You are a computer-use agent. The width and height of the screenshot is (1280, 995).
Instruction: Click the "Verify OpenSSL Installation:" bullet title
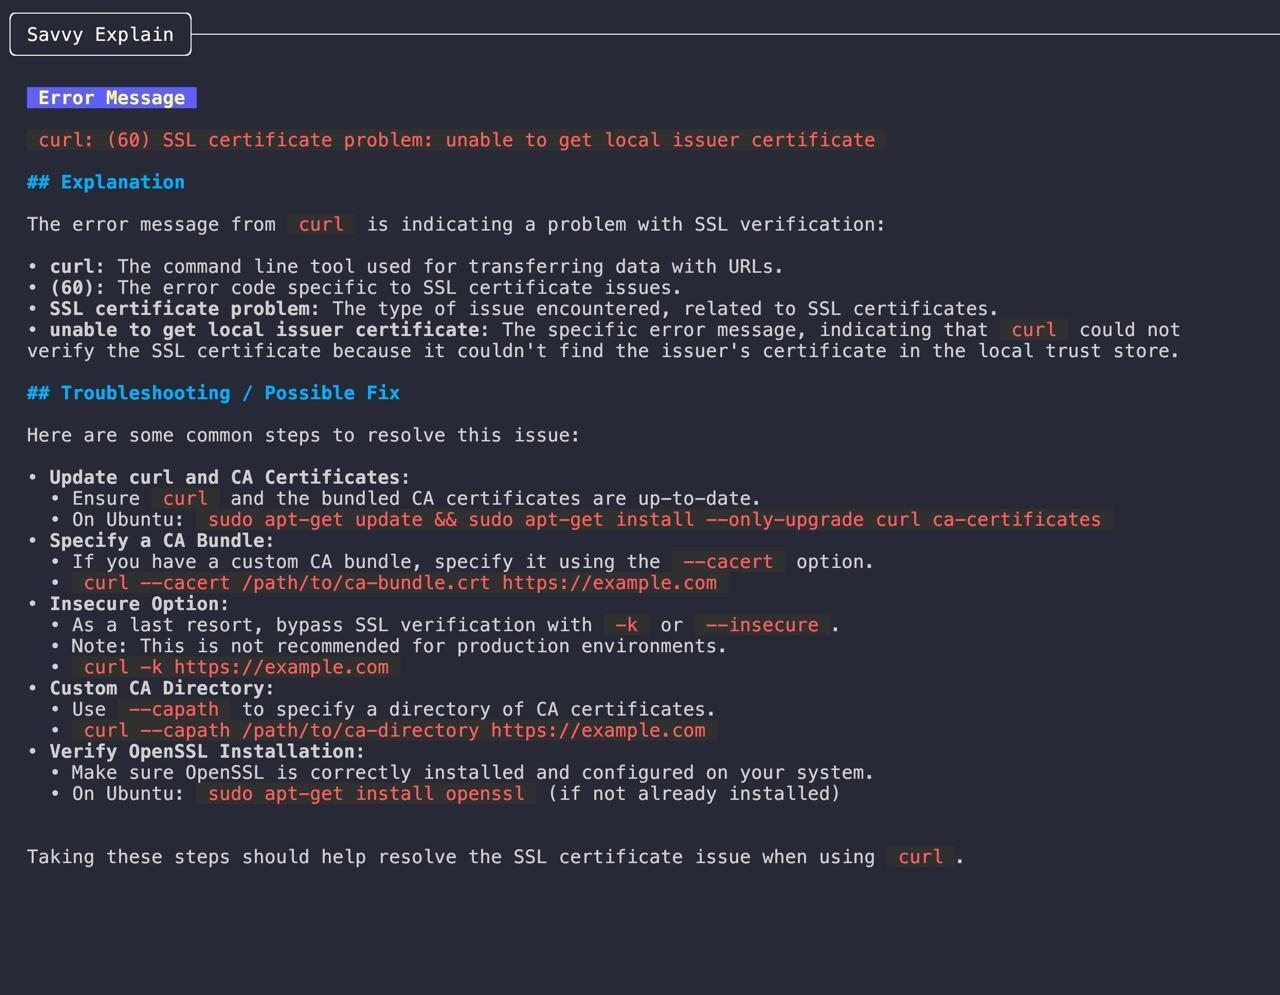click(x=207, y=751)
